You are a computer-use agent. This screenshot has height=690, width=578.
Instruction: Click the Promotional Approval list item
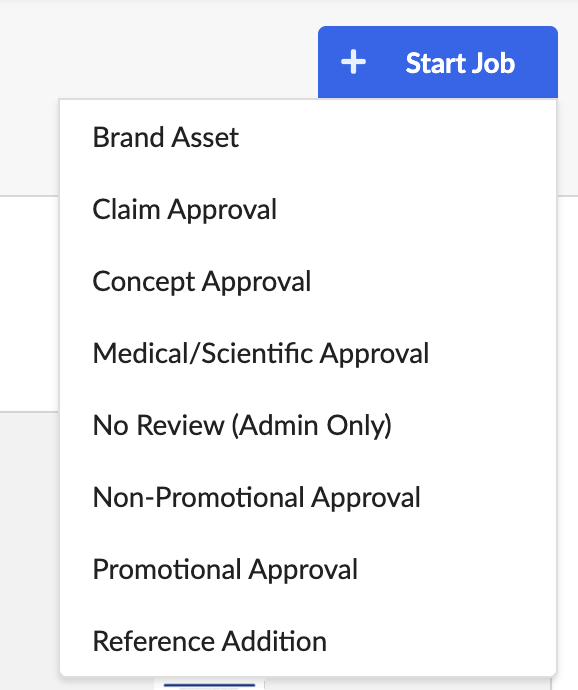[308, 569]
